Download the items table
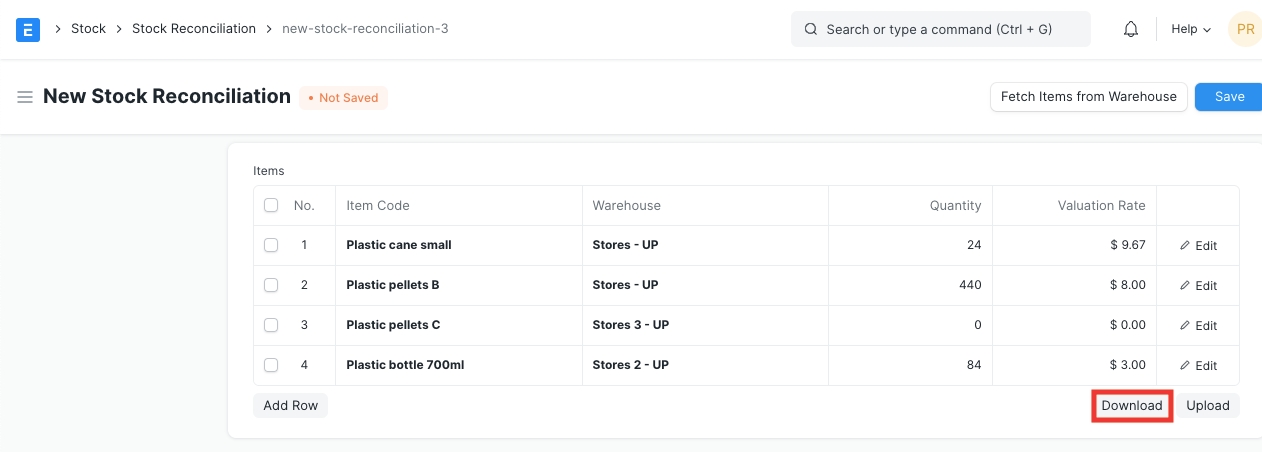Image resolution: width=1262 pixels, height=452 pixels. point(1131,405)
